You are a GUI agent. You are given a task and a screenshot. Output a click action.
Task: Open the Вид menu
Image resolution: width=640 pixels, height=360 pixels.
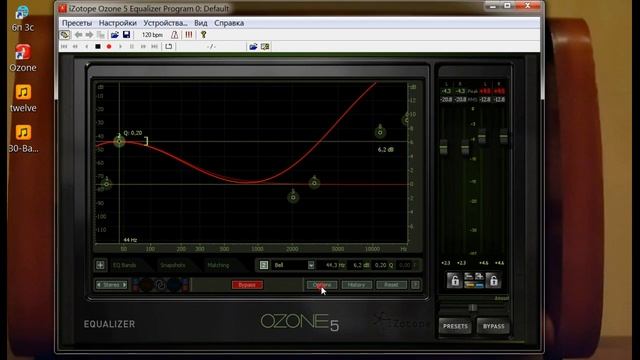coord(200,23)
